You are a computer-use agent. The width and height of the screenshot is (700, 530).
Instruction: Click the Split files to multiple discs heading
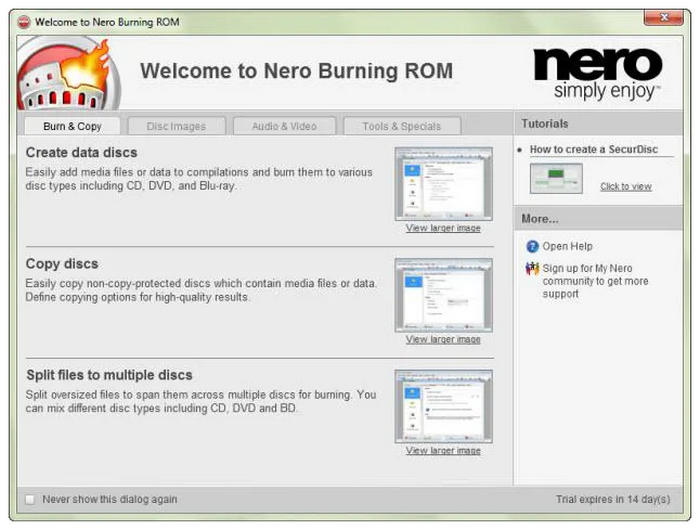(x=109, y=375)
